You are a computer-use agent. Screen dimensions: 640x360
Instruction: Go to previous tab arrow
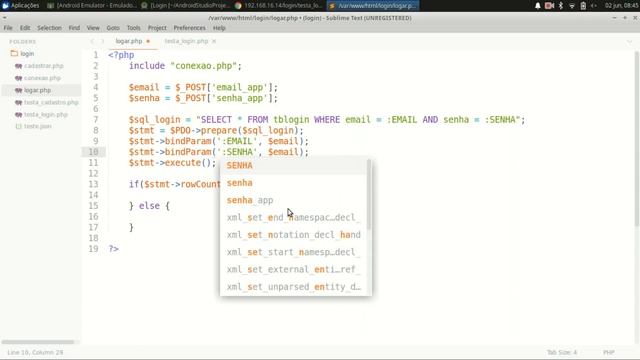tap(92, 41)
